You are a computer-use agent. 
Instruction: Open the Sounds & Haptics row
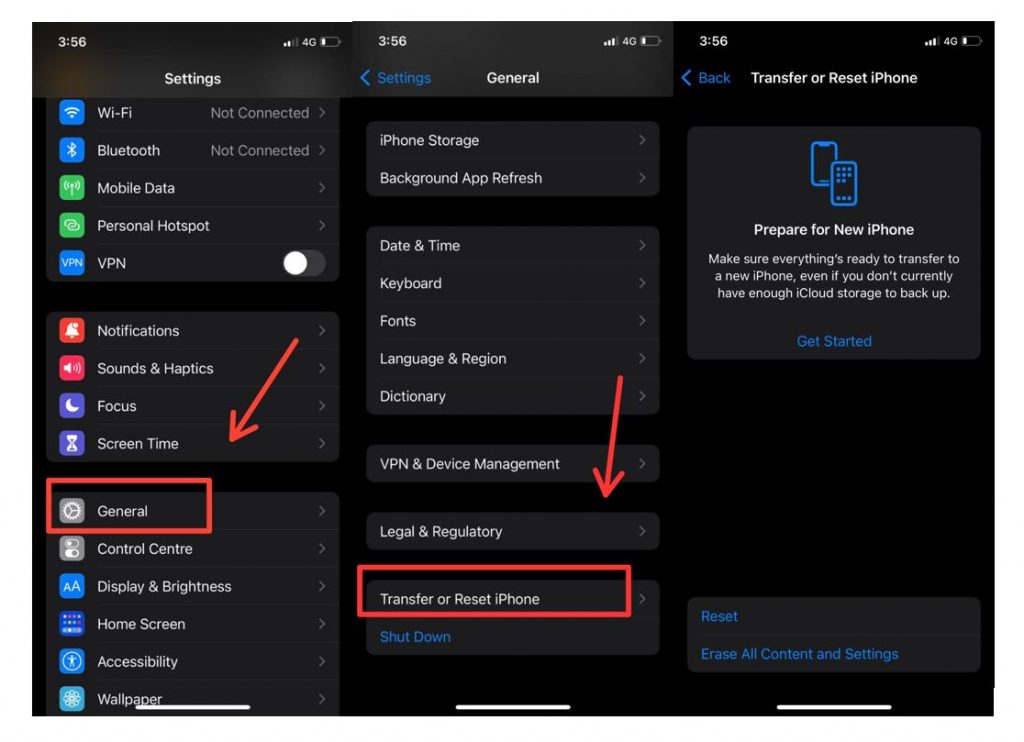(x=193, y=368)
